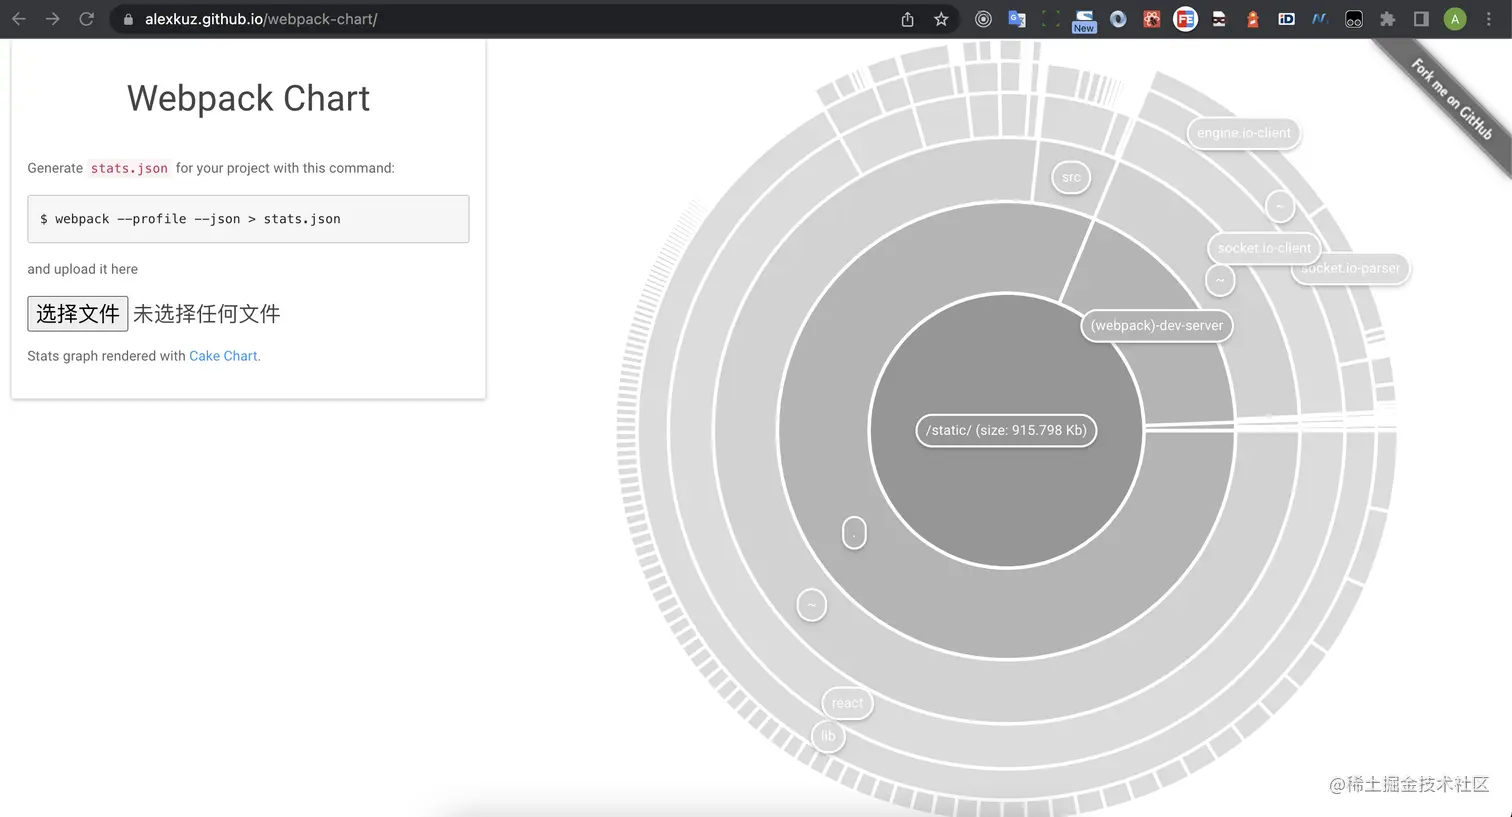Image resolution: width=1512 pixels, height=817 pixels.
Task: Open the green screenshot-frame extension
Action: pyautogui.click(x=1050, y=19)
